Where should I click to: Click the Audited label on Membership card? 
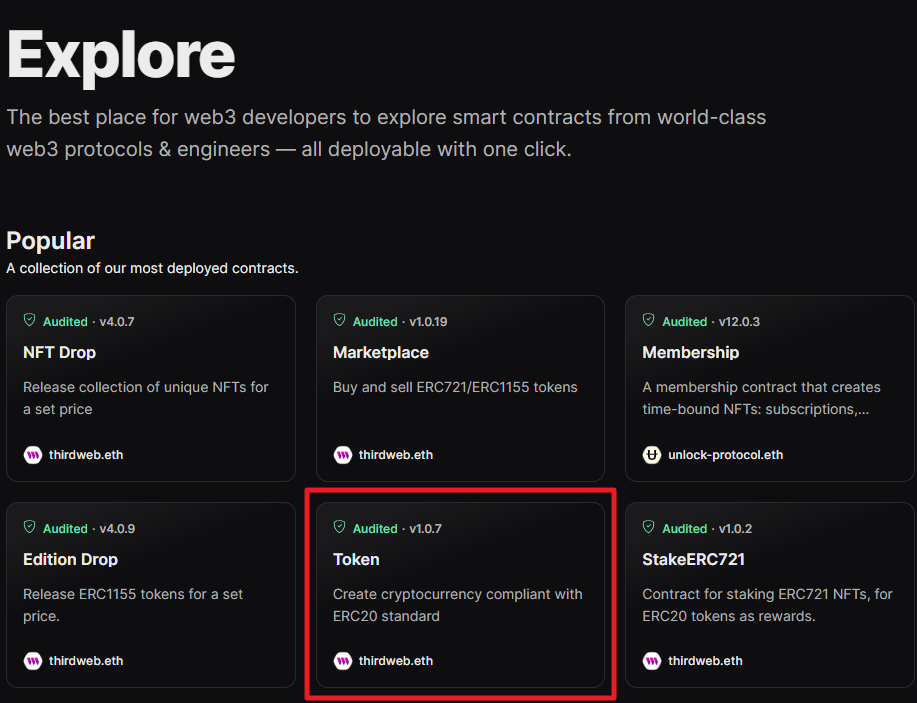684,322
